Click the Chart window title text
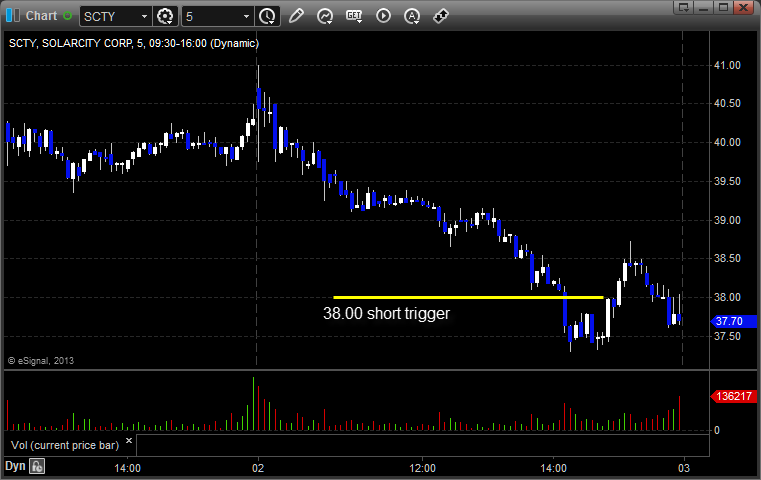 tap(41, 16)
